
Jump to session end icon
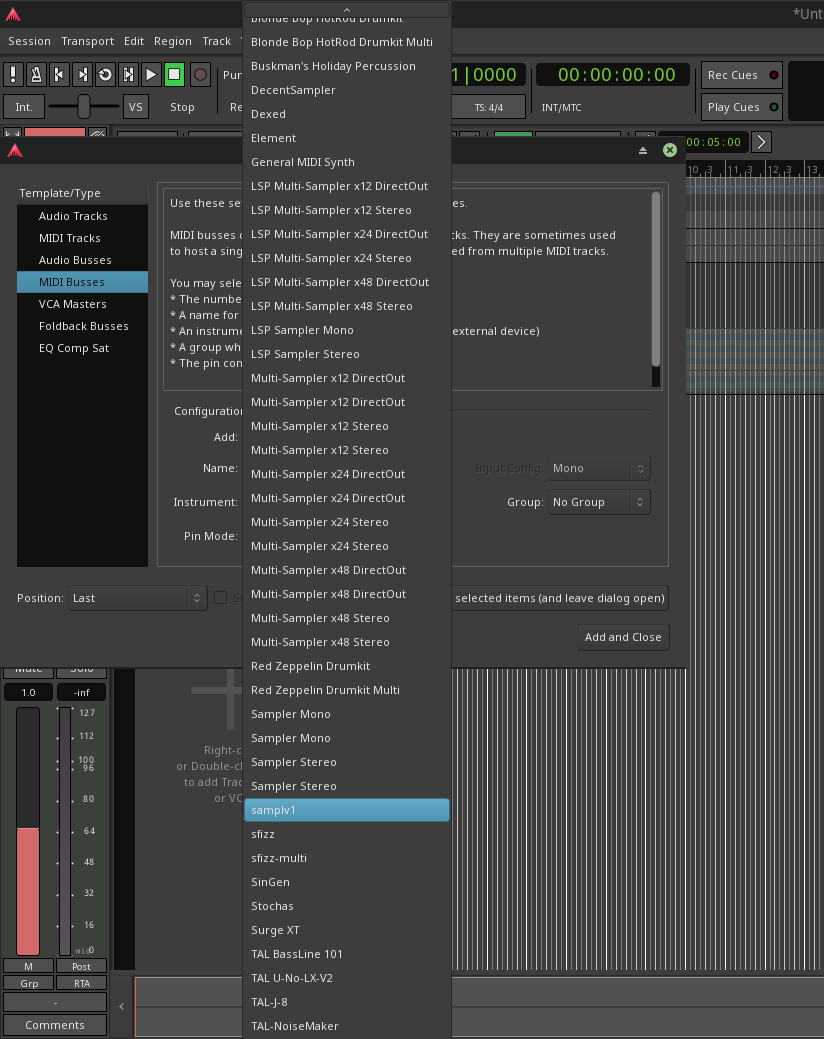pyautogui.click(x=82, y=75)
